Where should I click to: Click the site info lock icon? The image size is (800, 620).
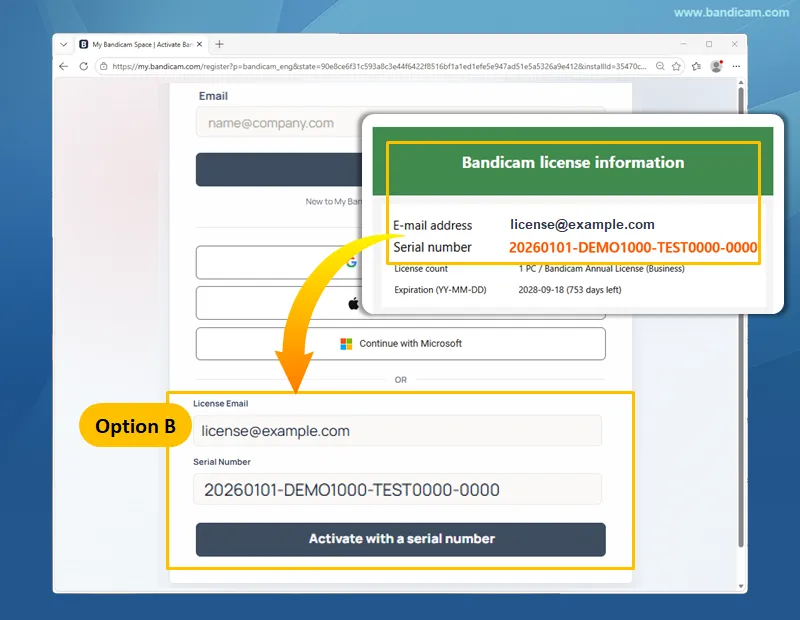(104, 66)
